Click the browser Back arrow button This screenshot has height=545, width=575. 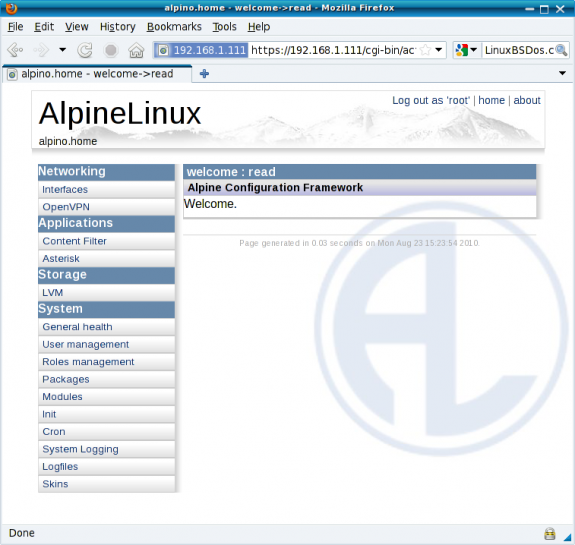tap(15, 50)
